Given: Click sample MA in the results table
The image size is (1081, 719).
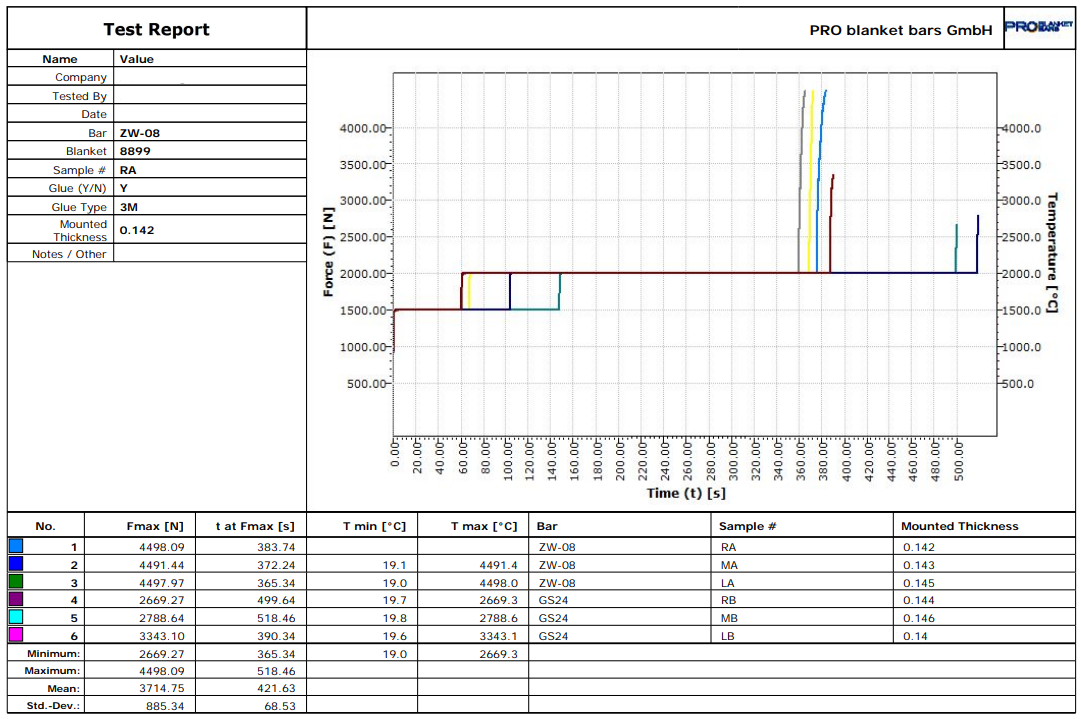Looking at the screenshot, I should pos(729,565).
